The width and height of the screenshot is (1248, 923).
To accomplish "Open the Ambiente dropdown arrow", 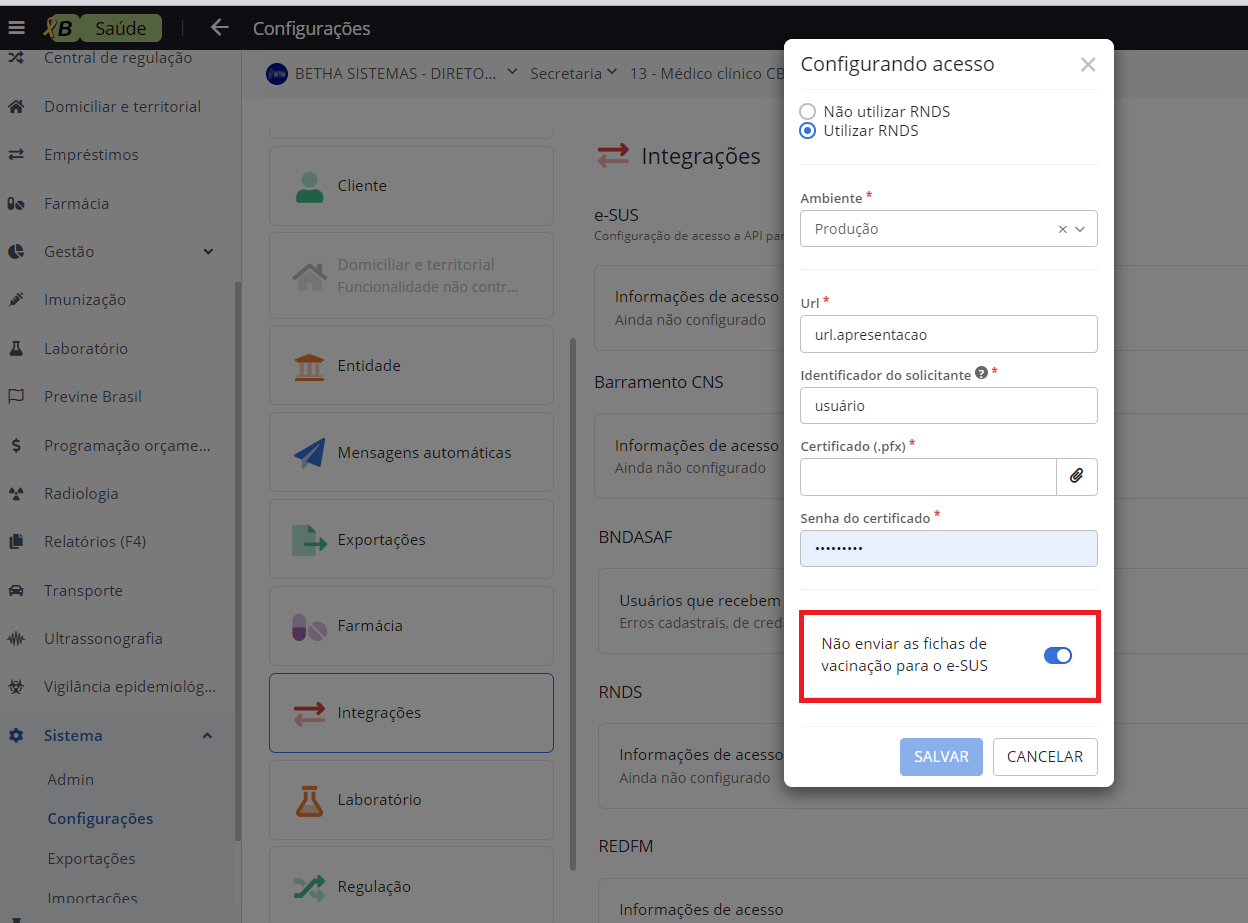I will coord(1080,229).
